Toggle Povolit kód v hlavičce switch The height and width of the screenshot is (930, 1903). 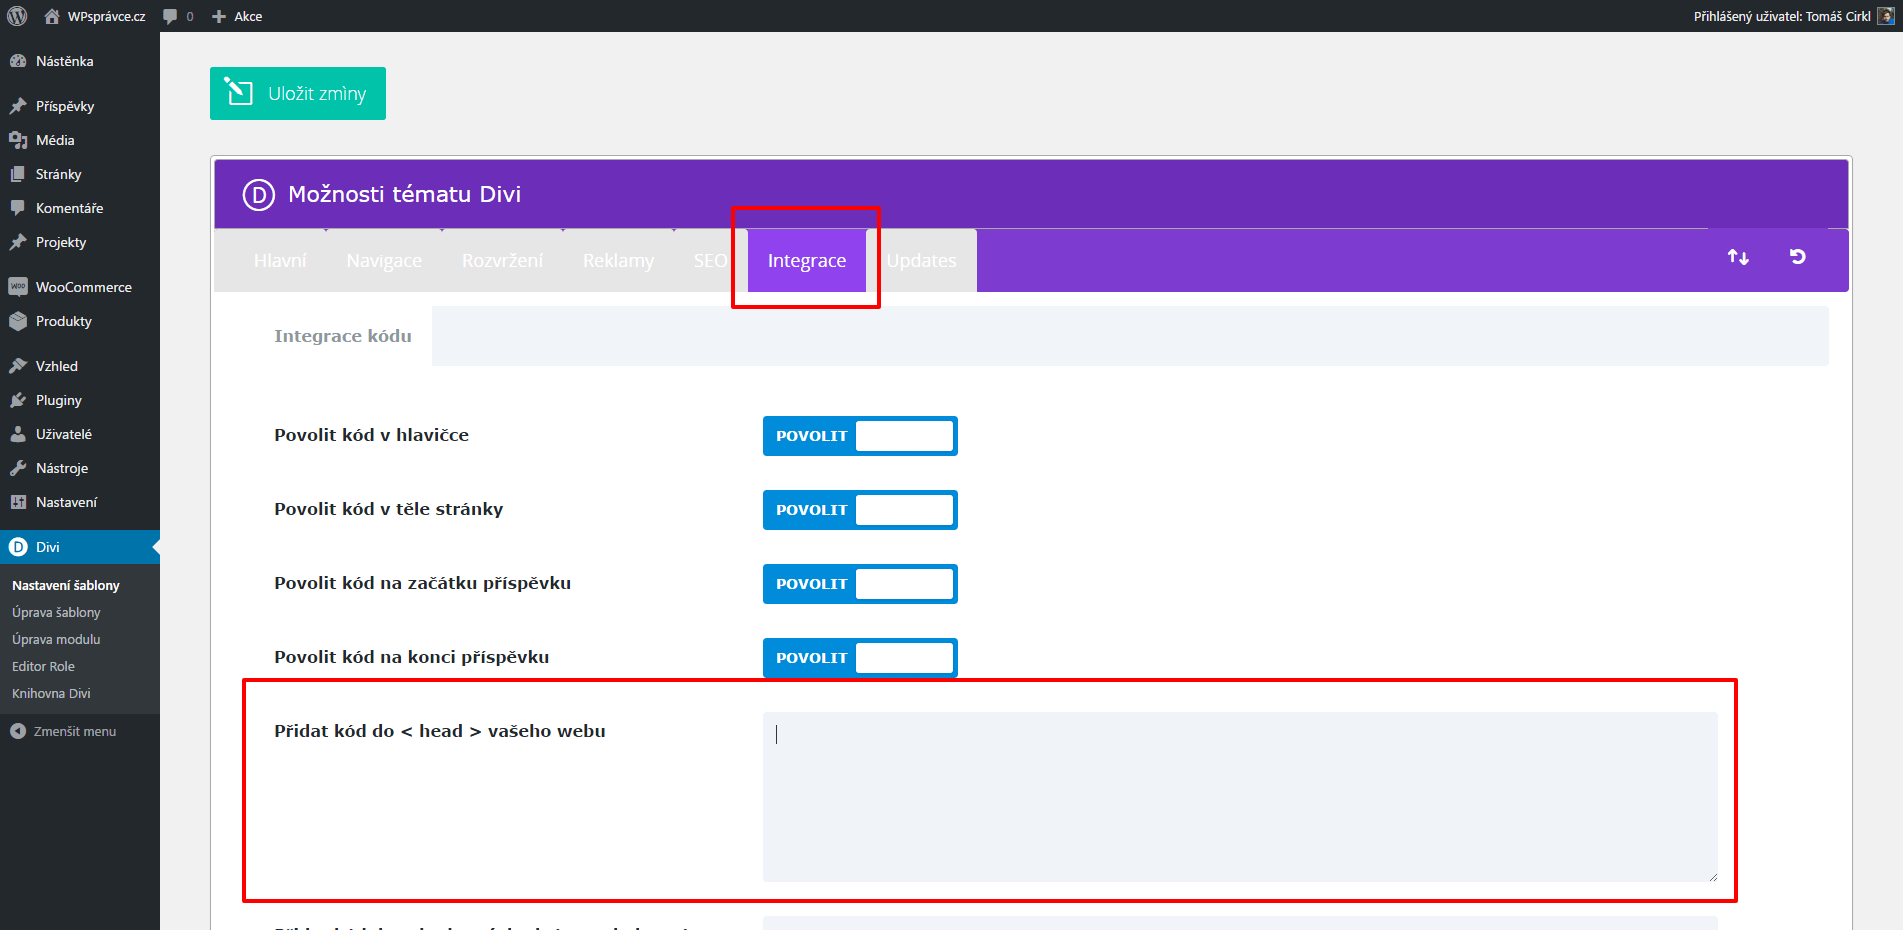(x=860, y=436)
